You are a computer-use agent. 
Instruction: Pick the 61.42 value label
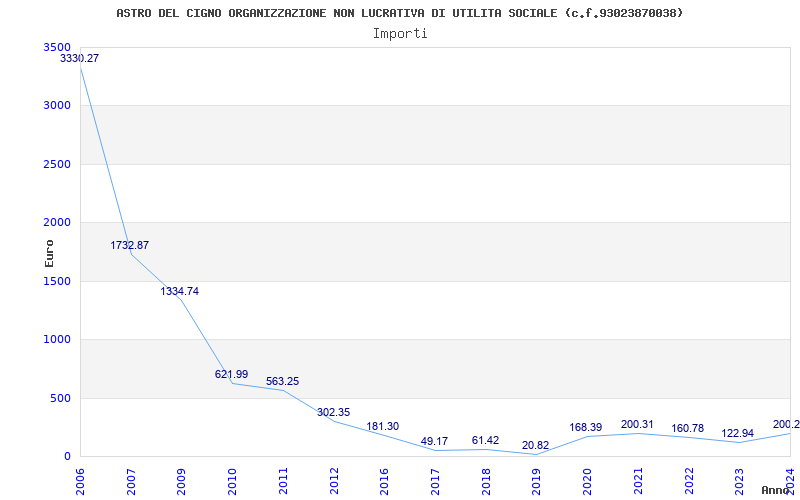tap(485, 440)
